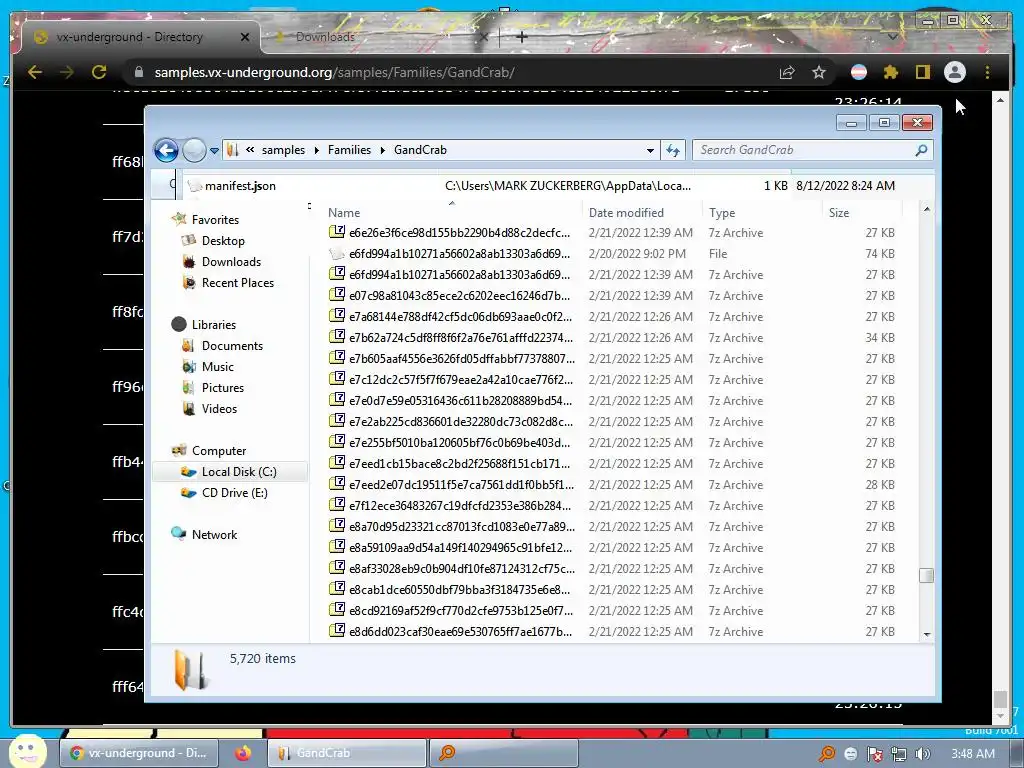1024x768 pixels.
Task: Click volume speaker icon in system tray
Action: [922, 754]
